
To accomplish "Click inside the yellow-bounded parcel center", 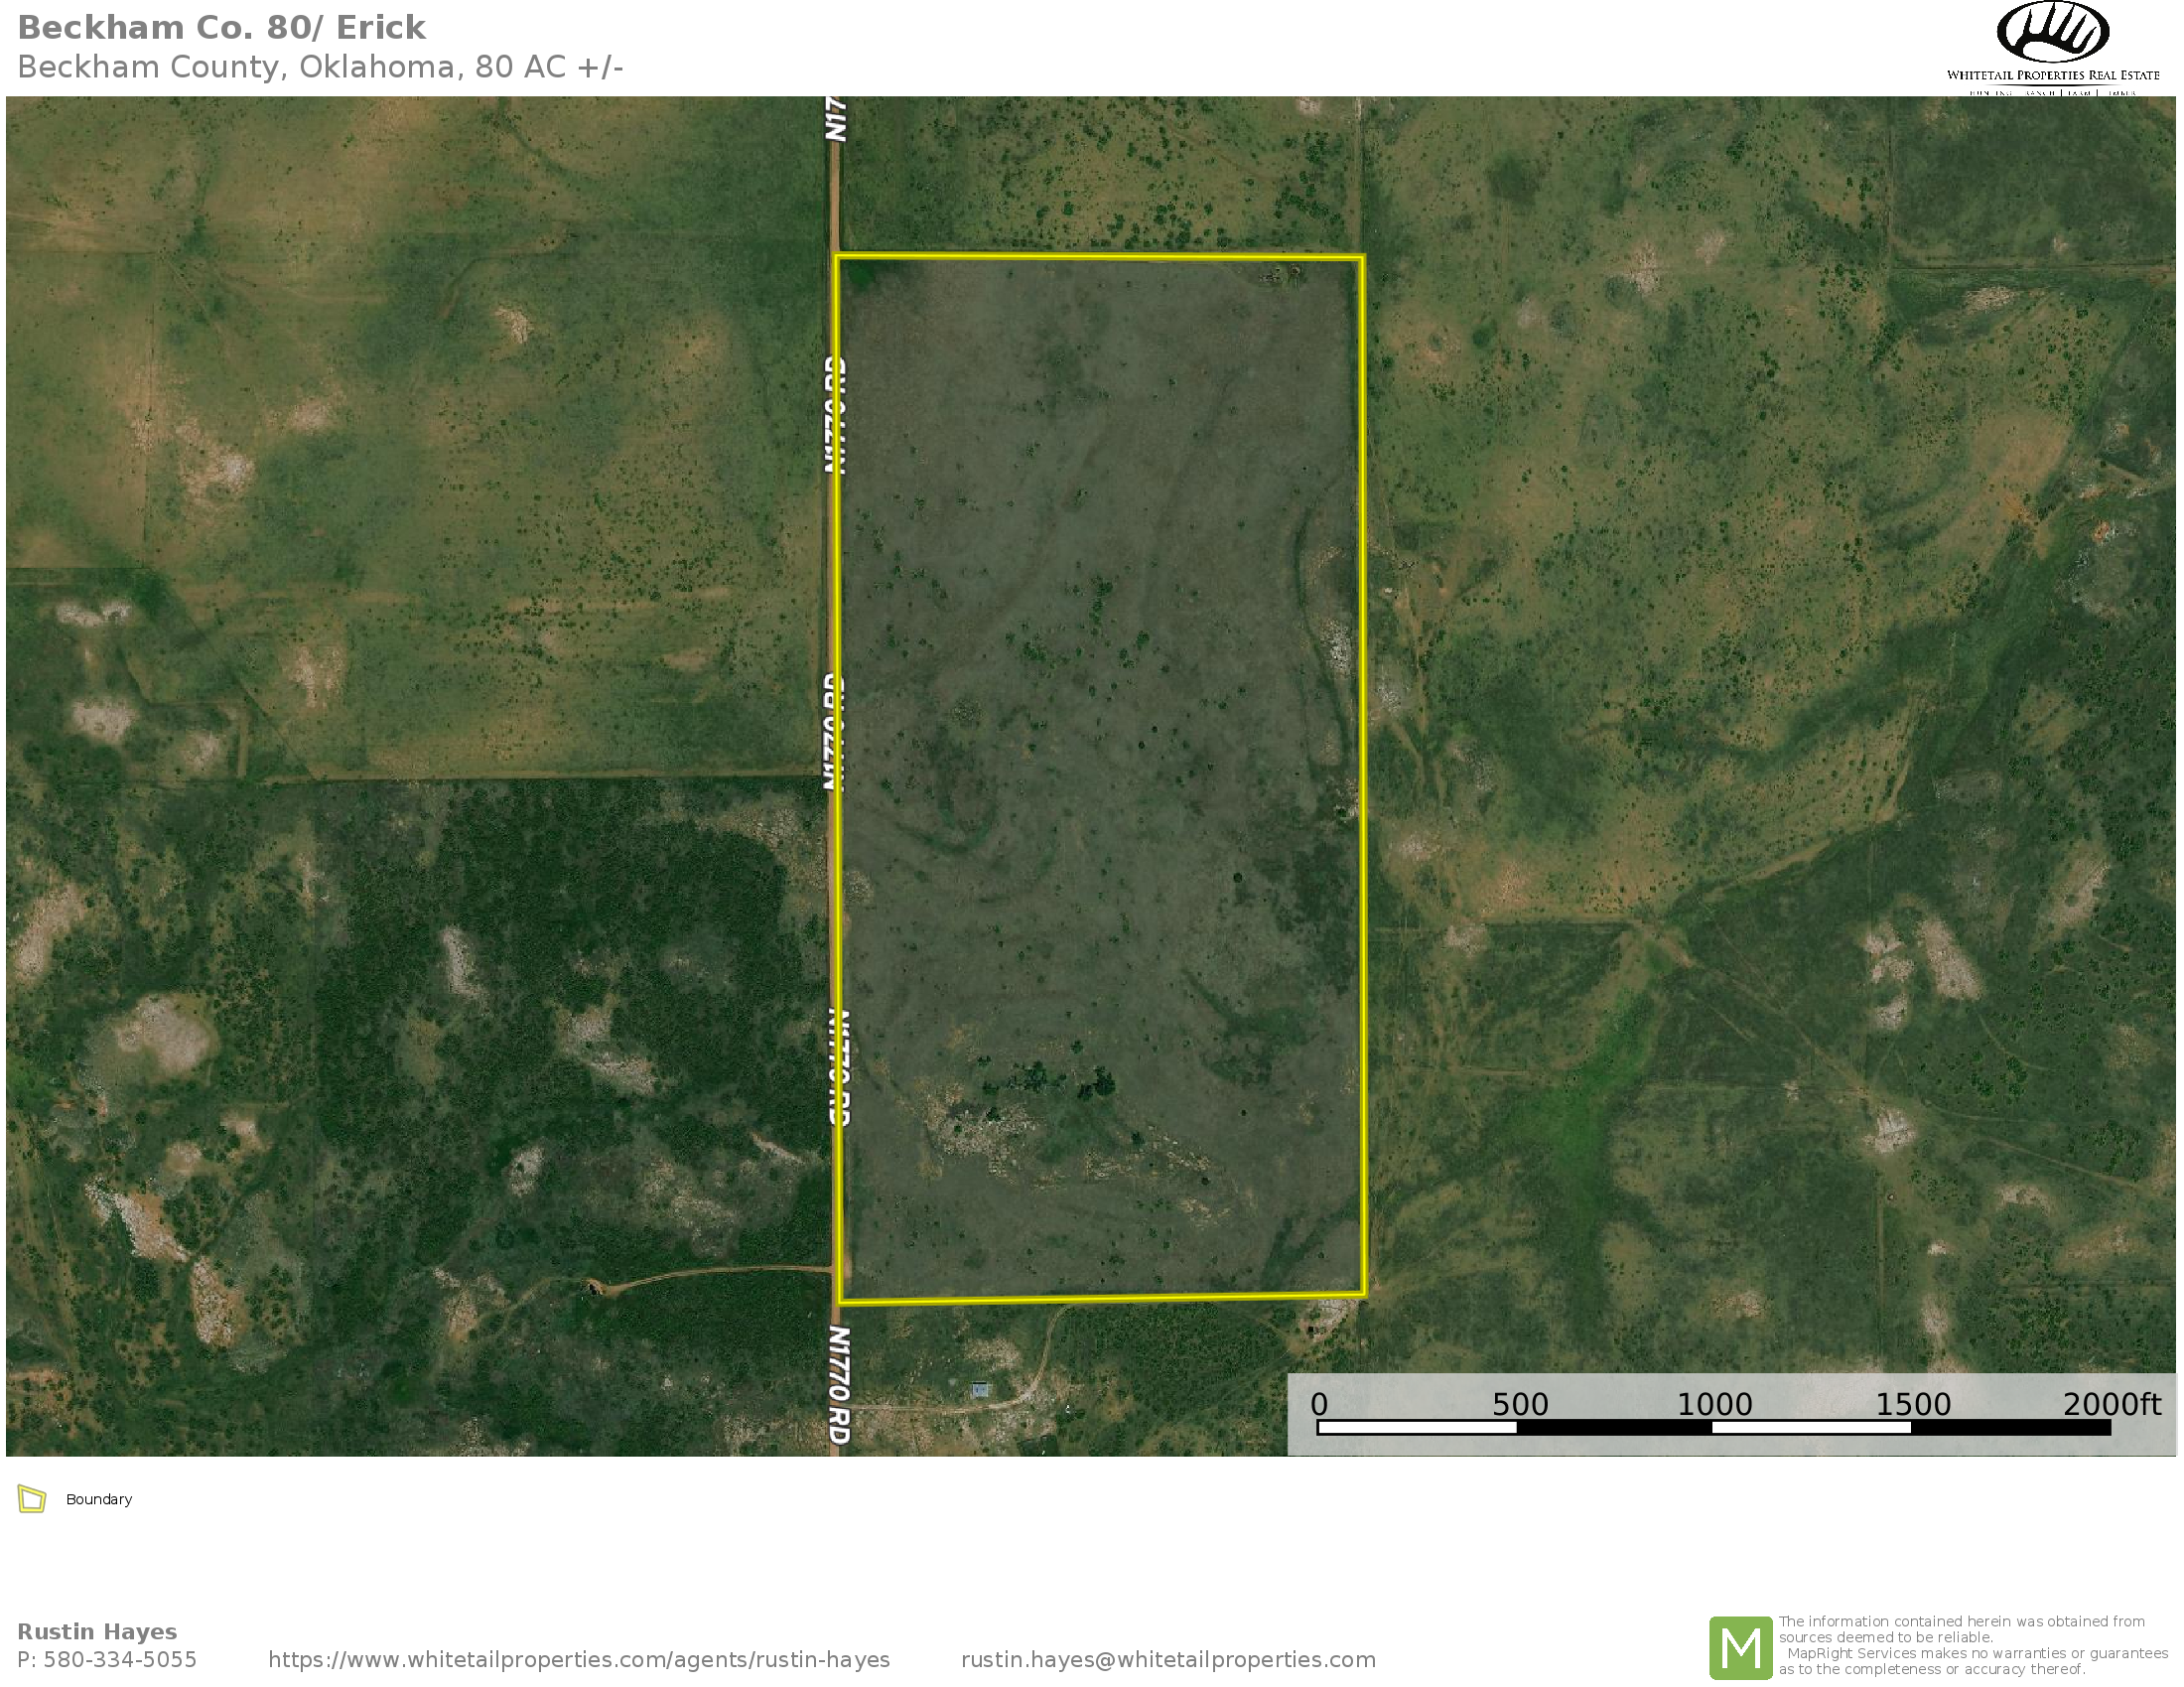I will [x=1100, y=780].
